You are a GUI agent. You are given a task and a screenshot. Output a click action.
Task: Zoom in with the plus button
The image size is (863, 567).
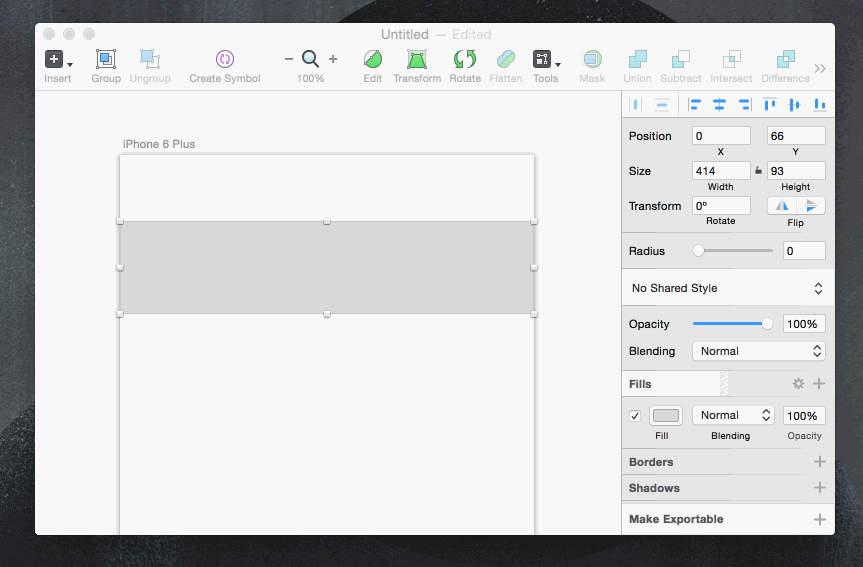pyautogui.click(x=332, y=59)
